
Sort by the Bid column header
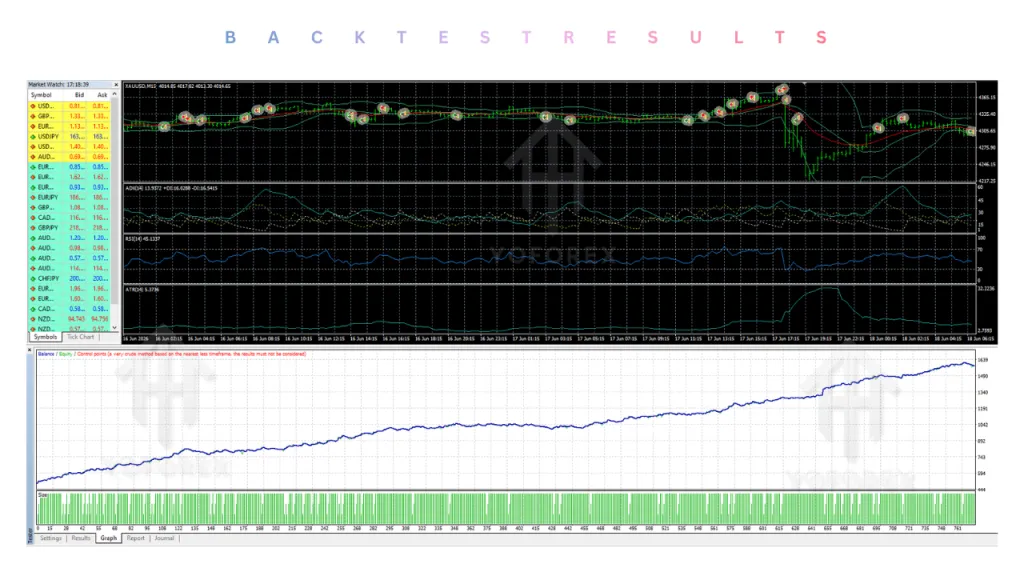(x=79, y=95)
